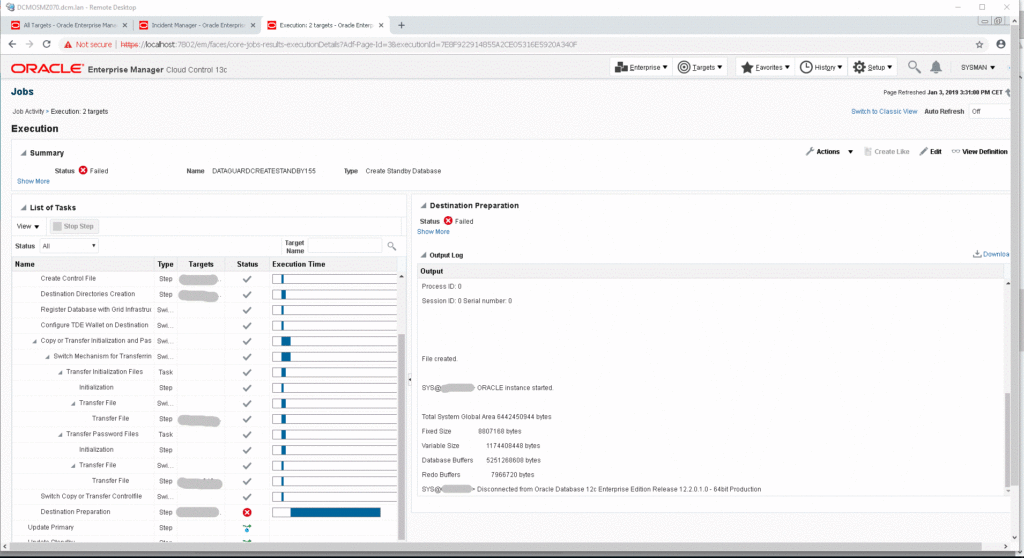
Task: Open the search magnifier in the header
Action: pyautogui.click(x=914, y=67)
